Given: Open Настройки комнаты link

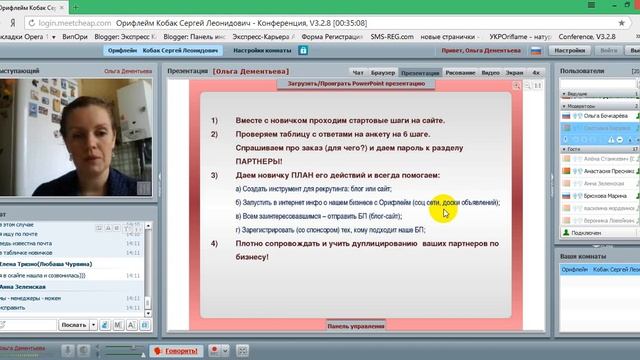Looking at the screenshot, I should click(262, 50).
